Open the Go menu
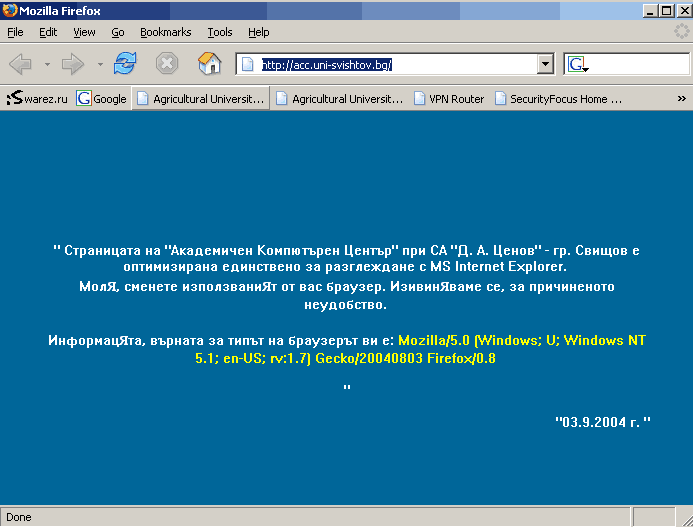Image resolution: width=693 pixels, height=527 pixels. 118,32
